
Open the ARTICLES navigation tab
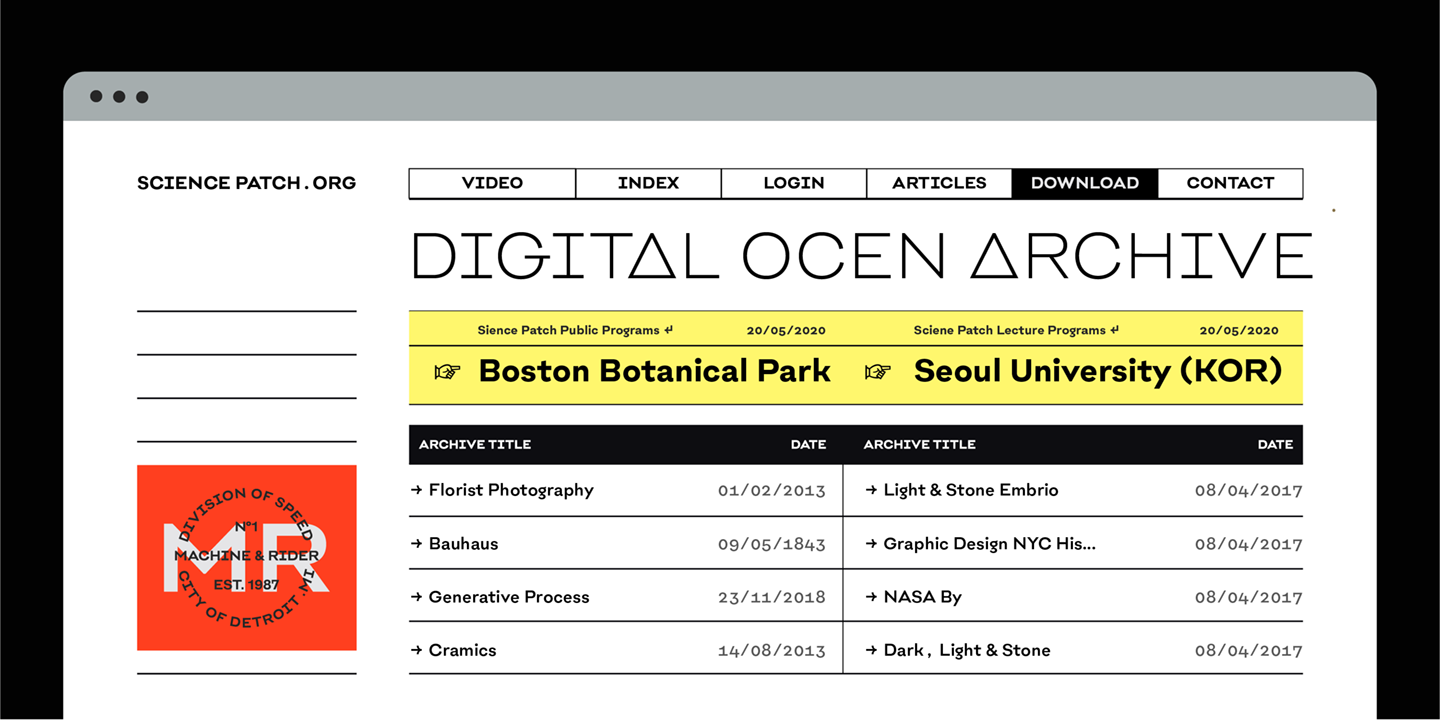[939, 183]
